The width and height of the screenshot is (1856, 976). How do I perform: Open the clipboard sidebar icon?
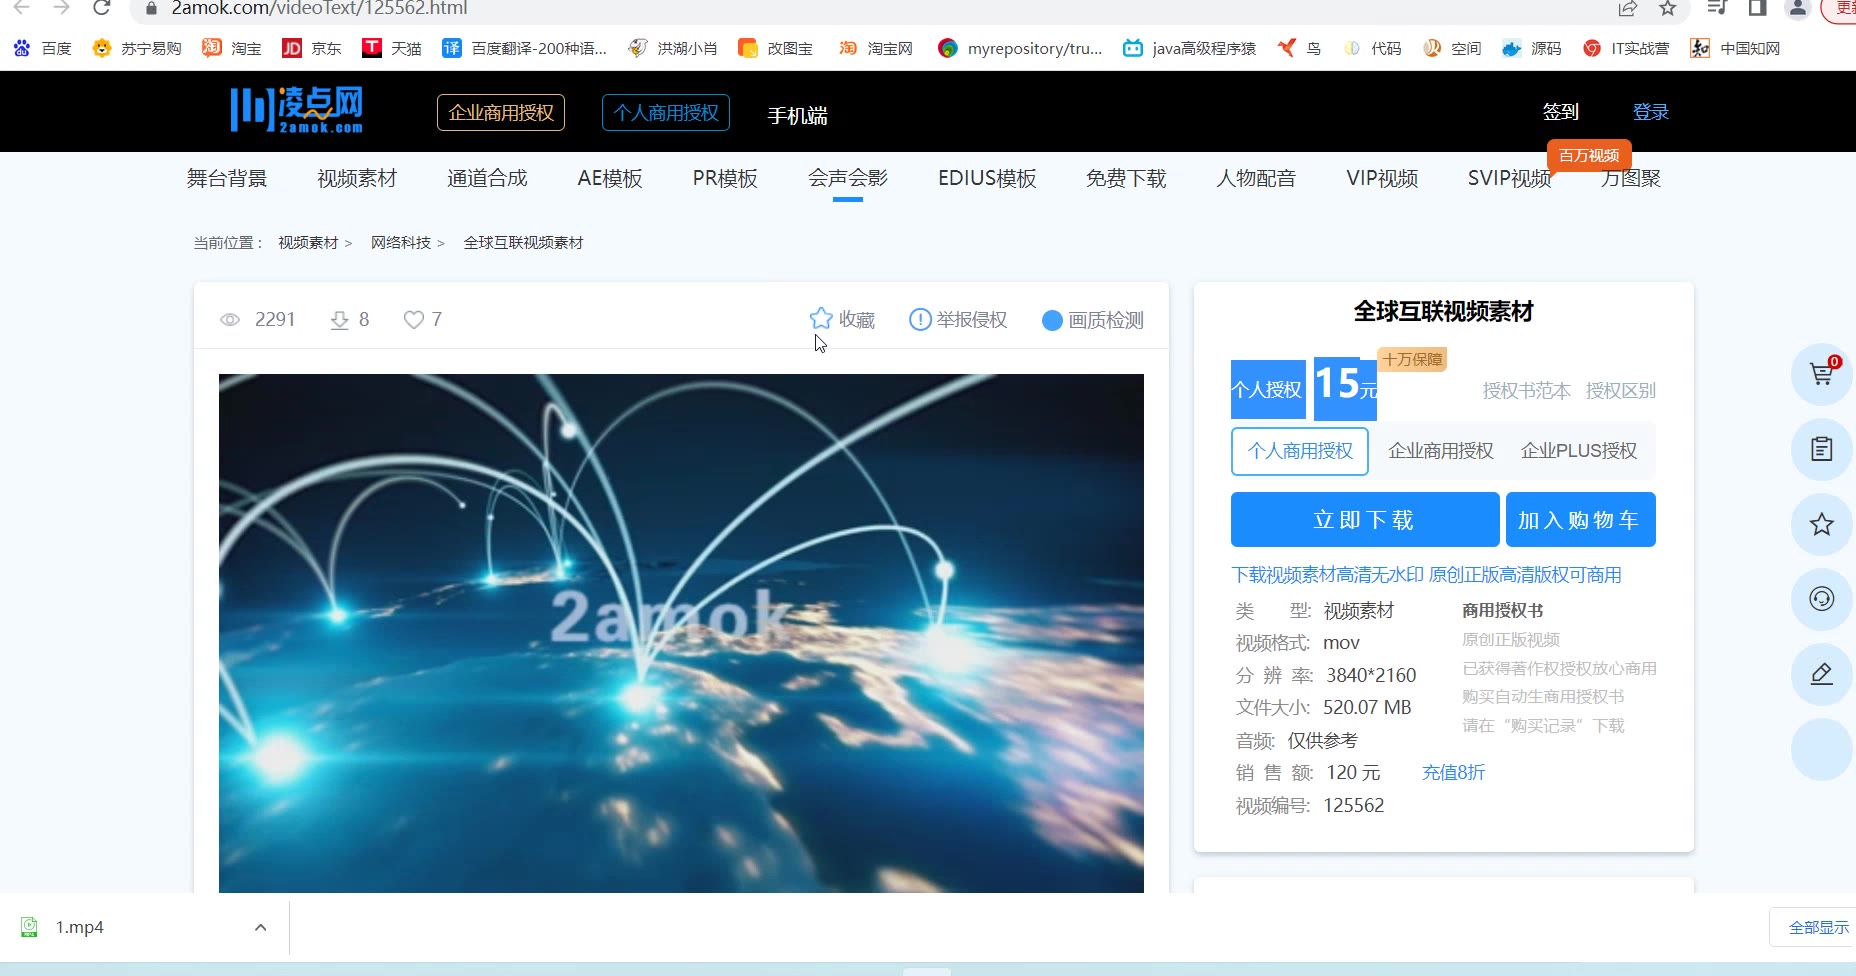coord(1822,449)
